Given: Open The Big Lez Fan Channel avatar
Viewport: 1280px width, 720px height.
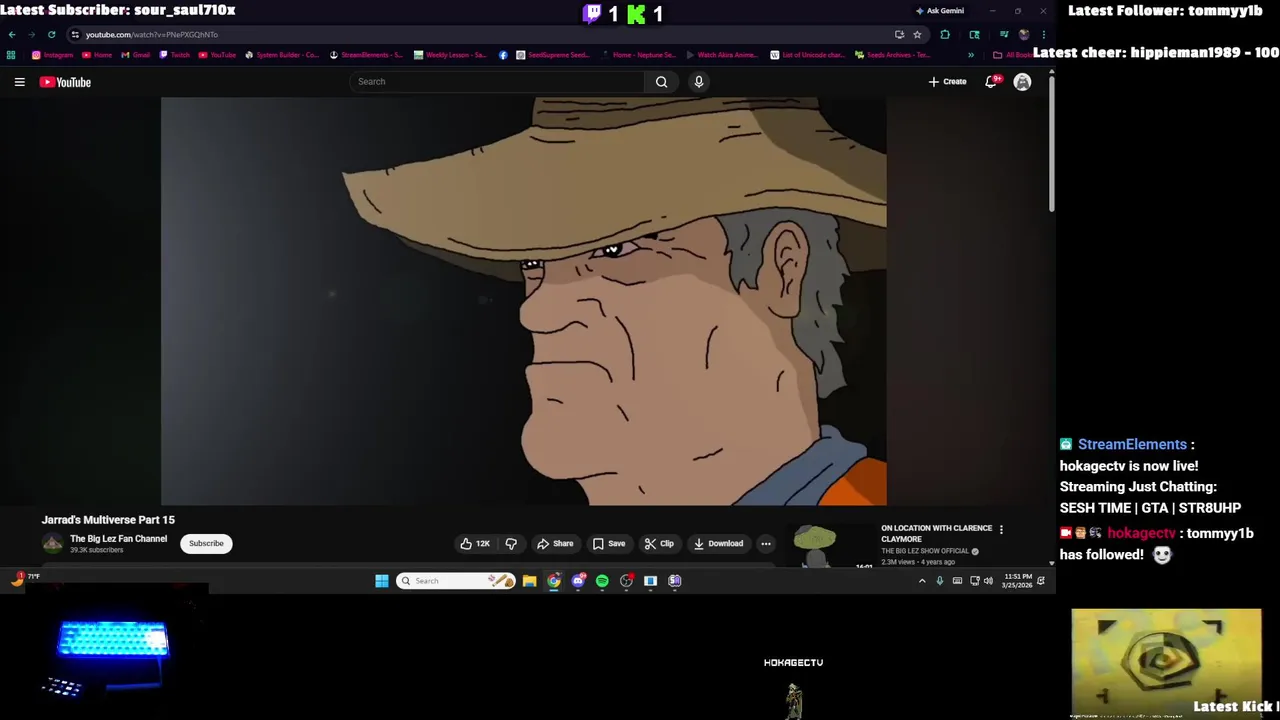Looking at the screenshot, I should click(52, 544).
